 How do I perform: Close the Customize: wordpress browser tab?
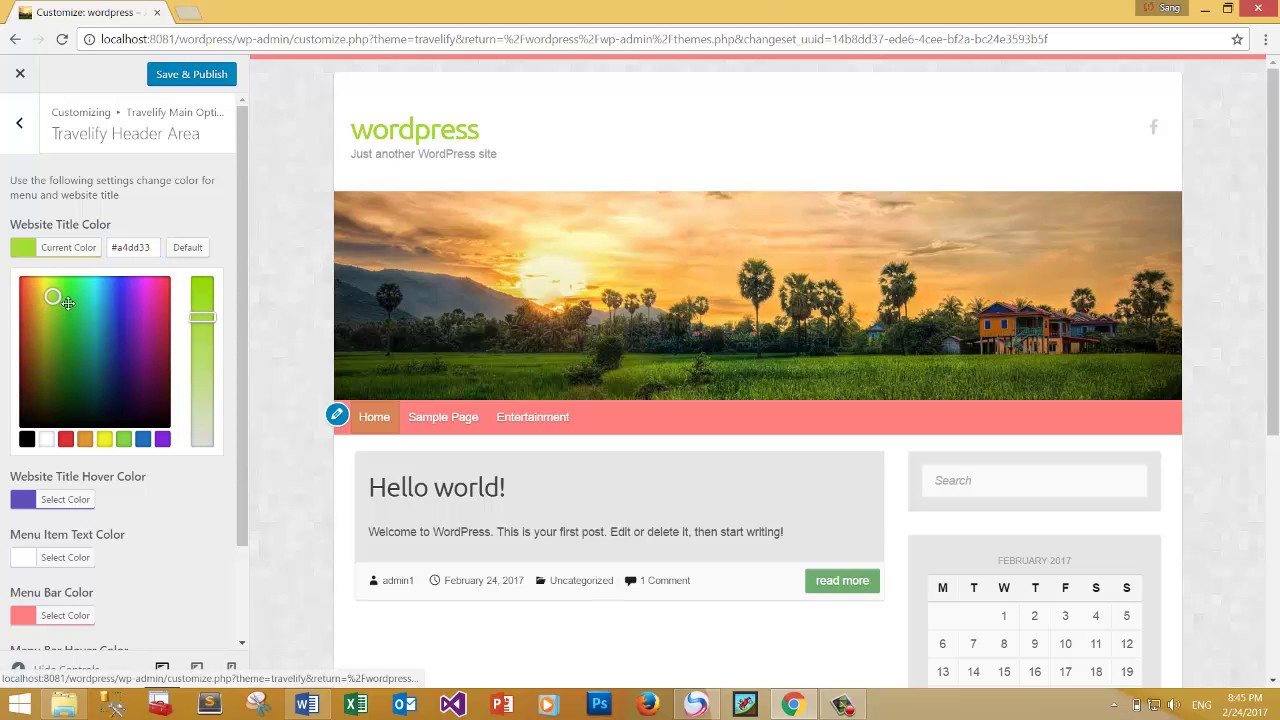[157, 12]
